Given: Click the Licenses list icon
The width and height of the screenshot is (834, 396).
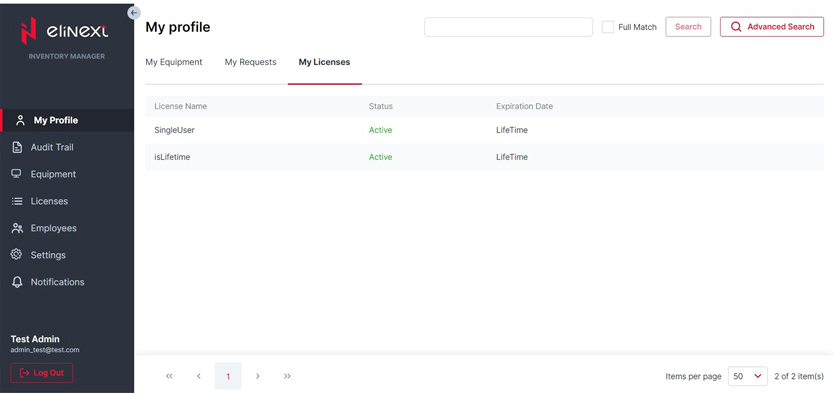Looking at the screenshot, I should coord(17,201).
